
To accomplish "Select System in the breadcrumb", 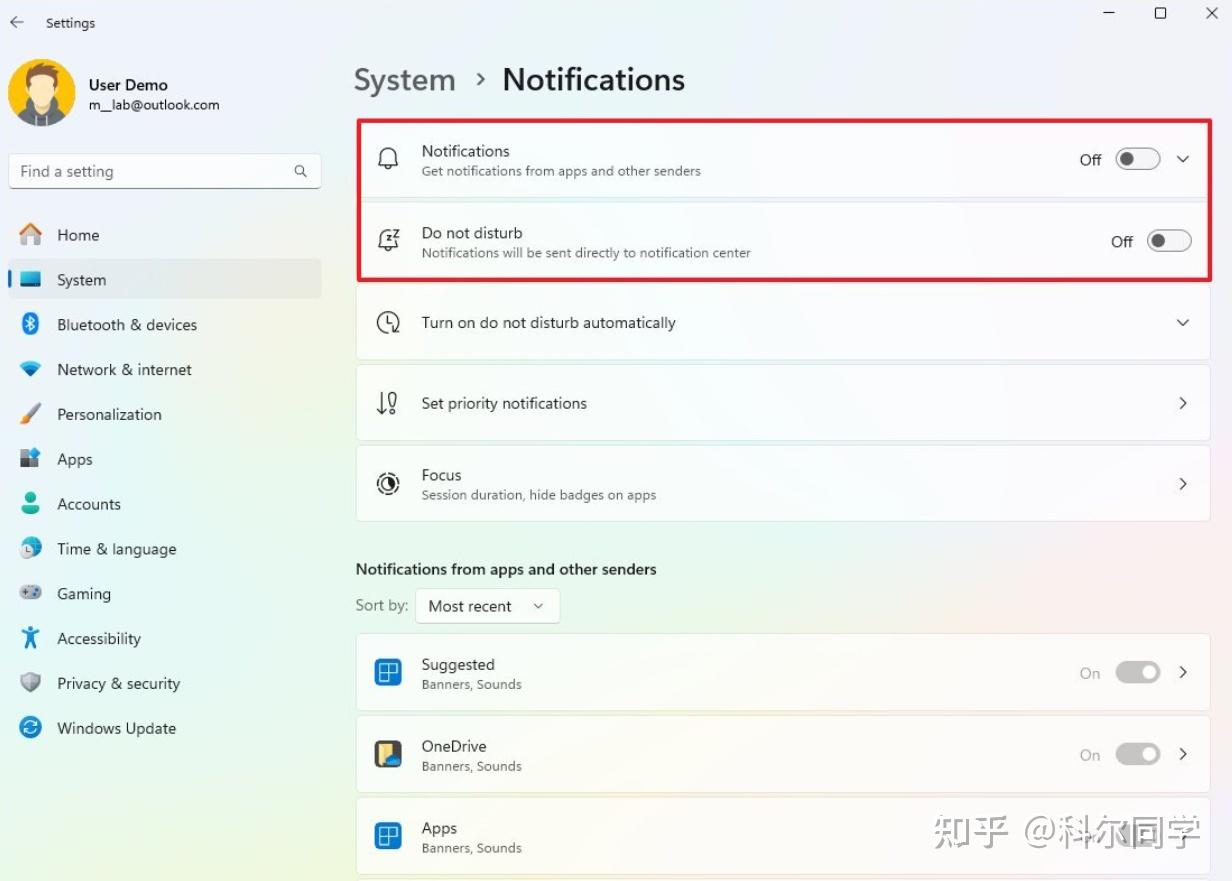I will [x=404, y=79].
